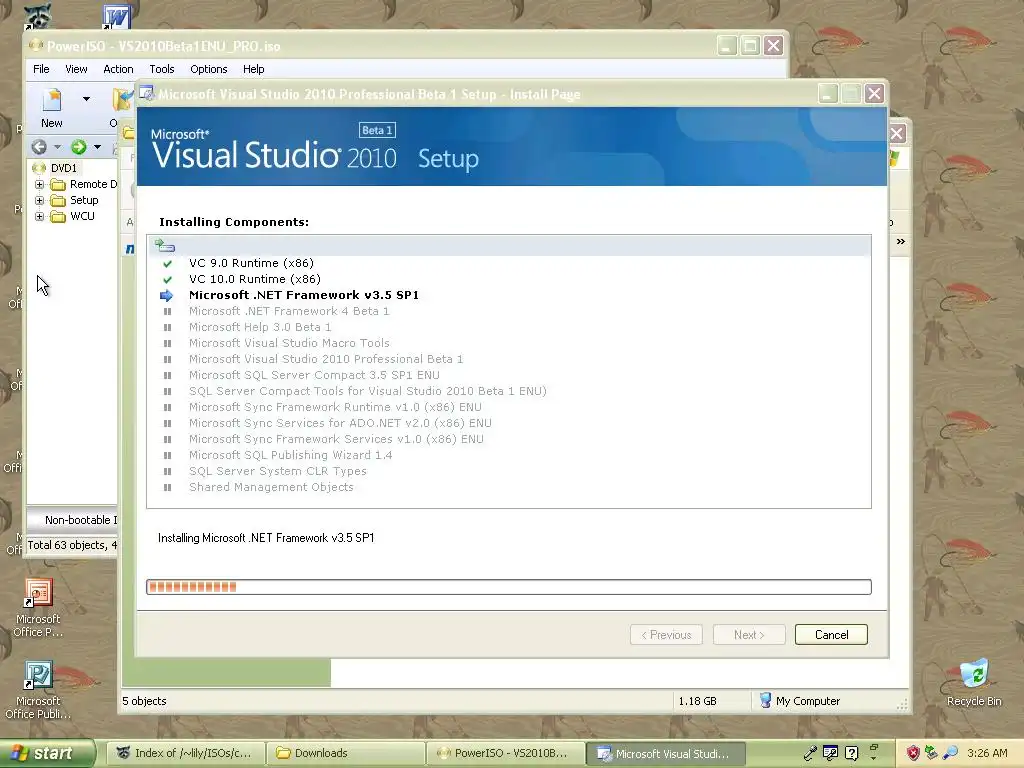This screenshot has height=768, width=1024.
Task: Open Recycle Bin desktop icon
Action: pos(974,683)
